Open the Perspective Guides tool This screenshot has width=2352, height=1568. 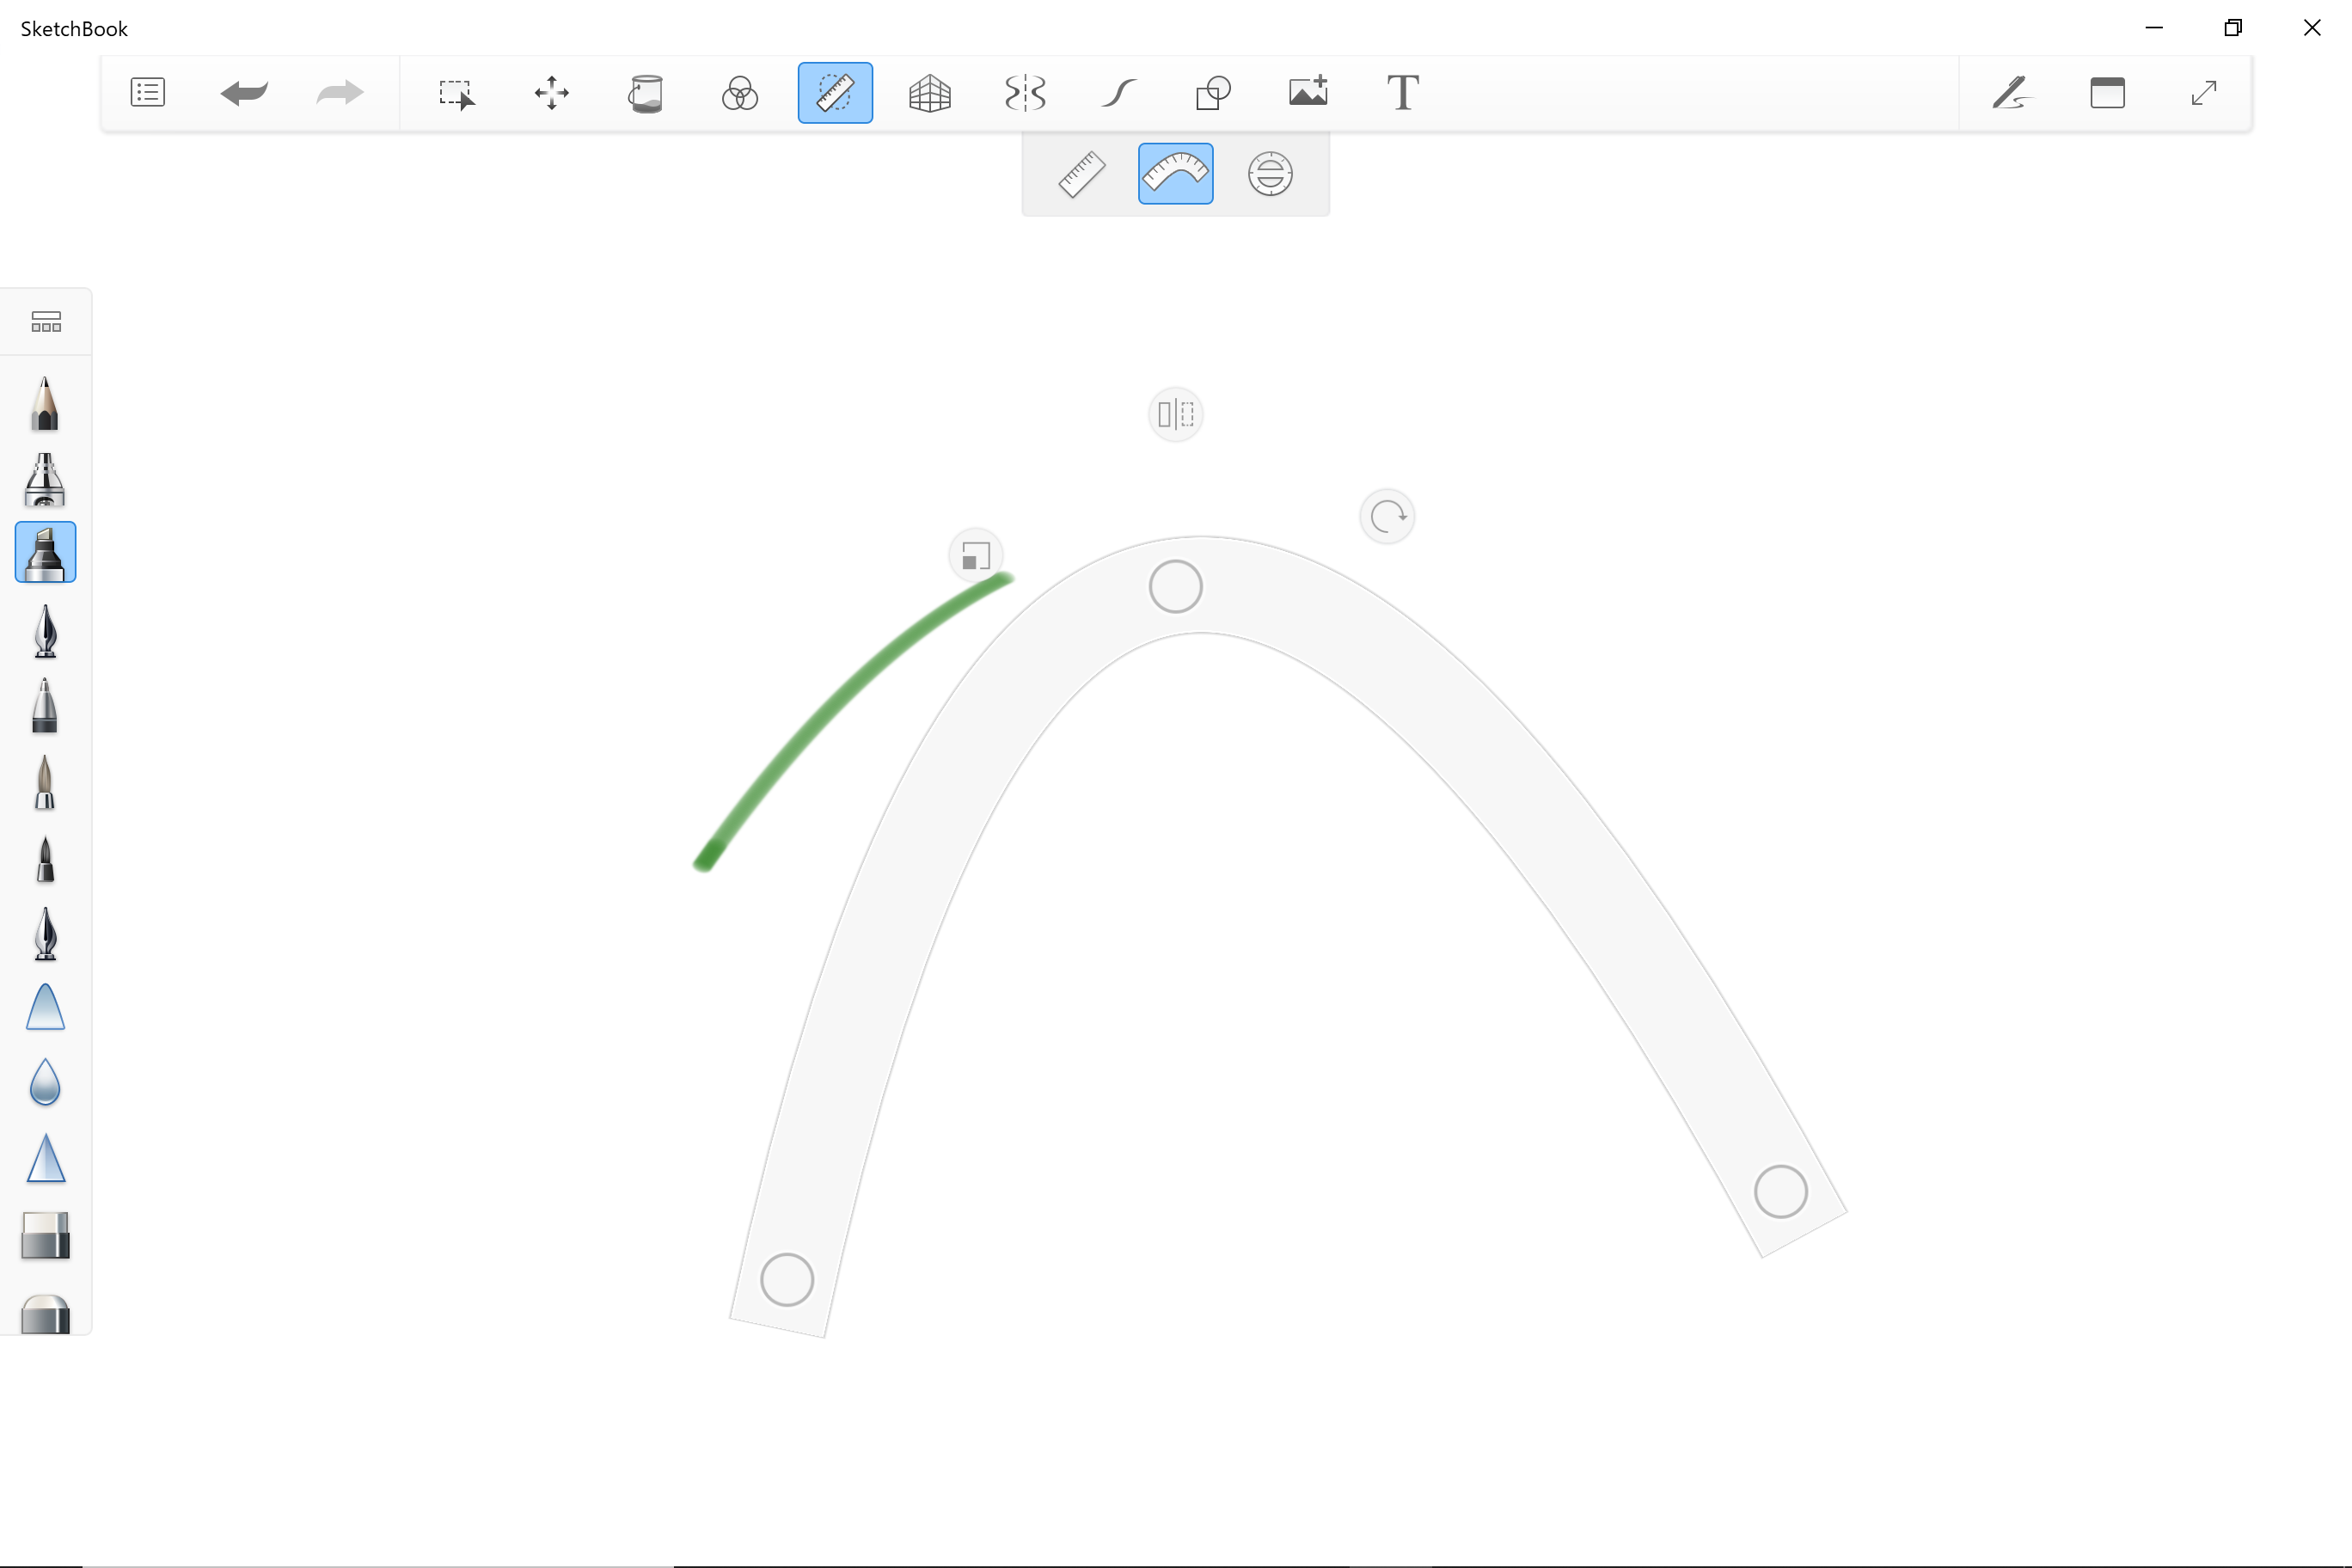[x=929, y=93]
